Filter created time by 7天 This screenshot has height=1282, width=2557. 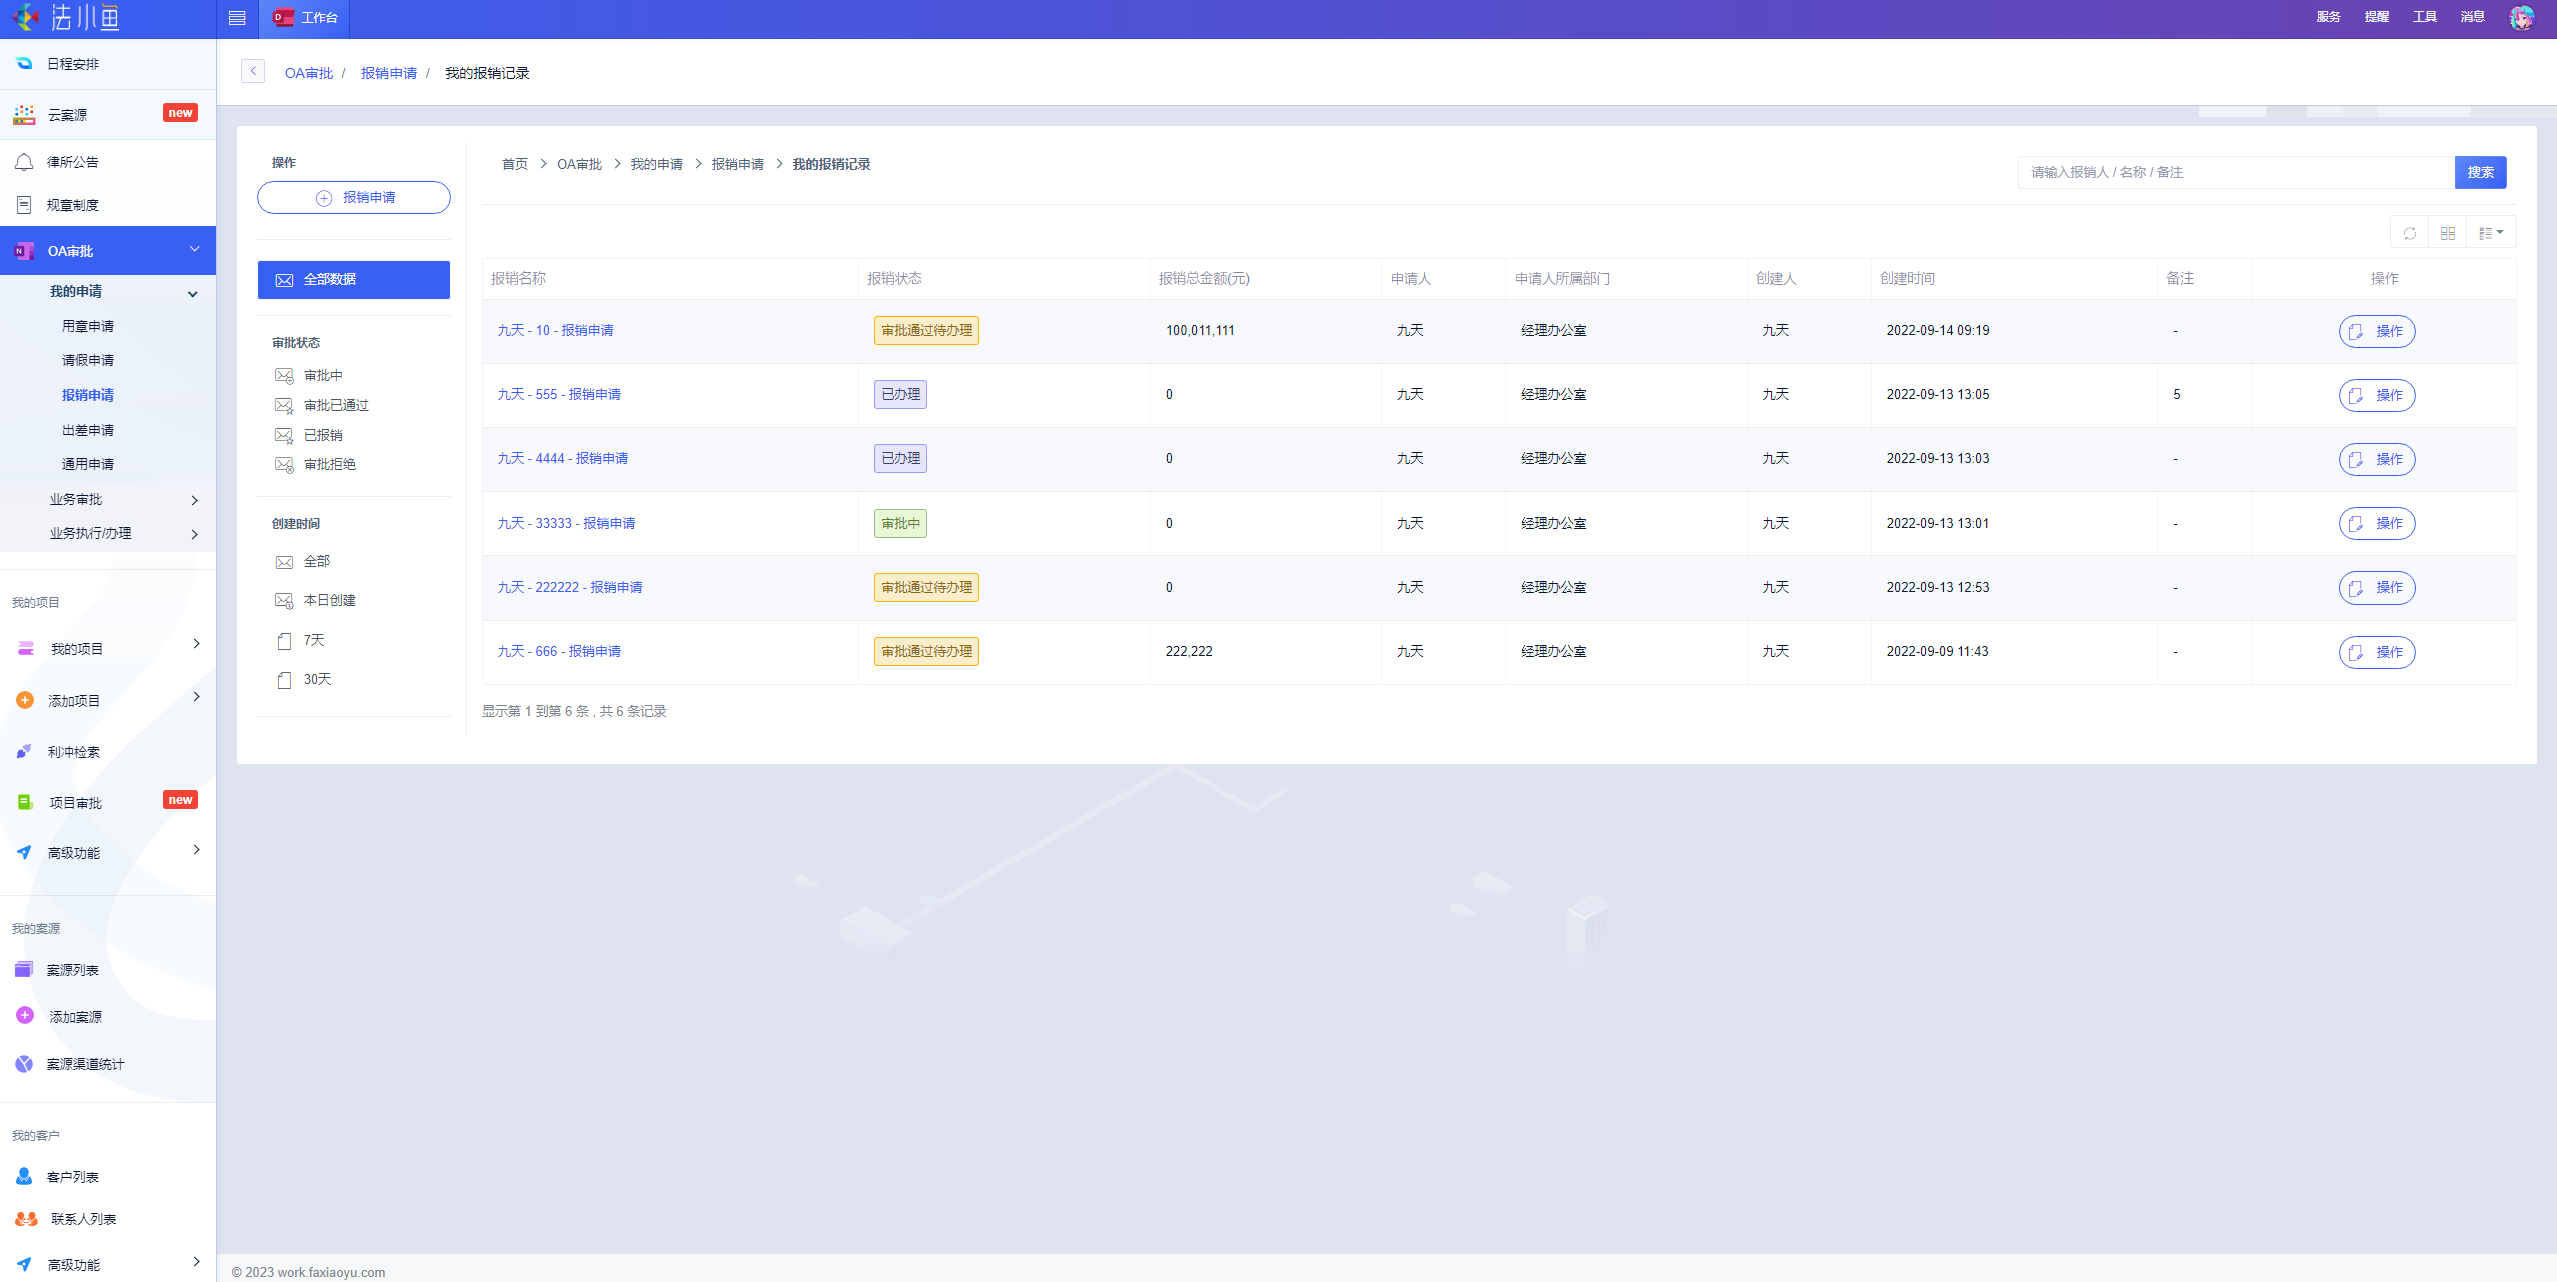(313, 640)
